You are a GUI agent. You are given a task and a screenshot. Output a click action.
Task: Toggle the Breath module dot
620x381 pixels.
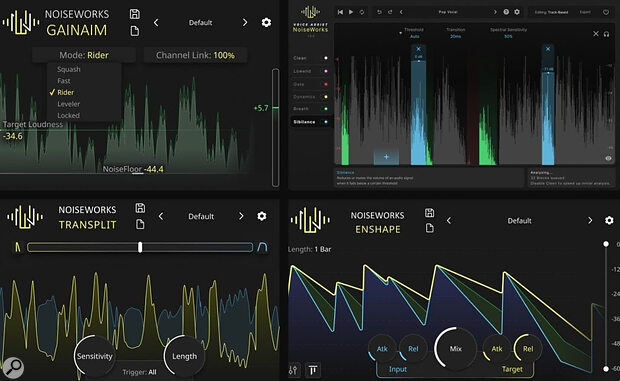[x=326, y=109]
